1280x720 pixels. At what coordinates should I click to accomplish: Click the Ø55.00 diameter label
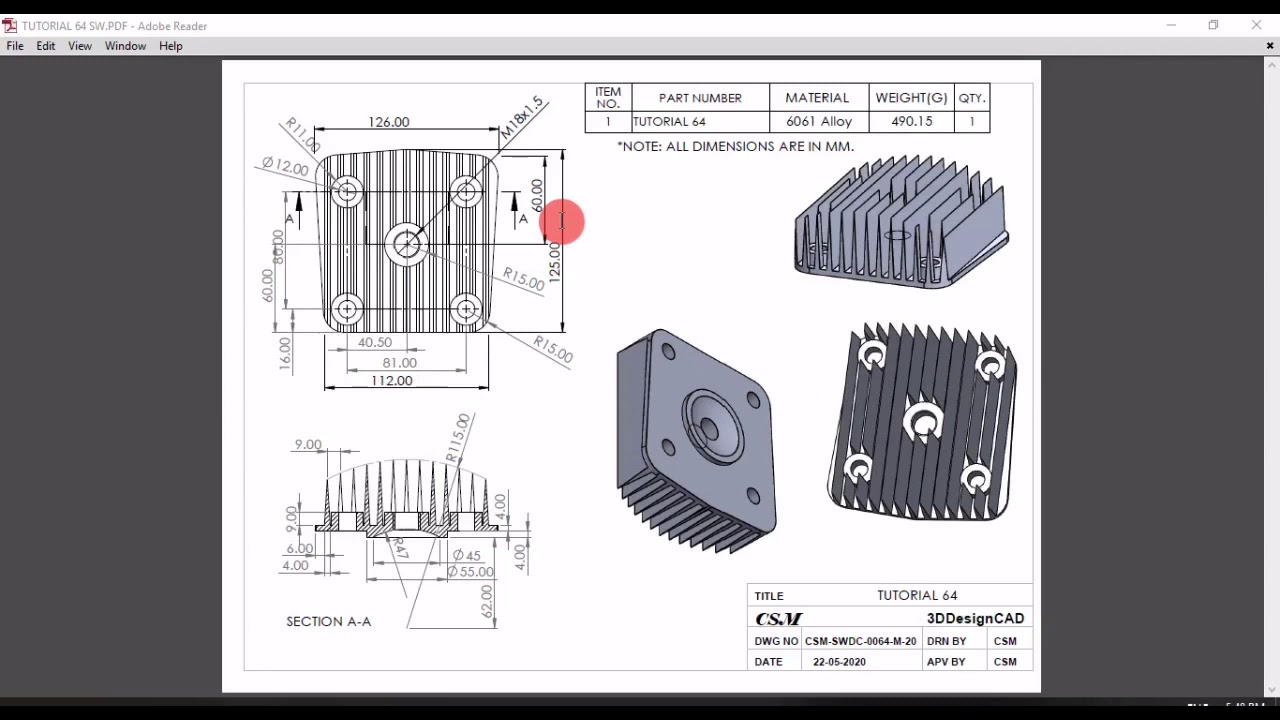point(471,572)
